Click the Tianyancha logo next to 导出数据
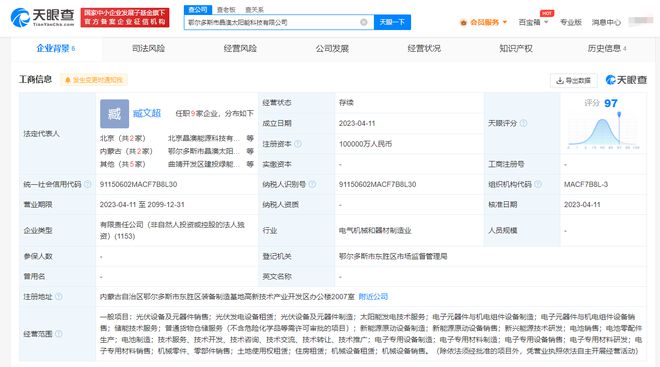 (626, 80)
